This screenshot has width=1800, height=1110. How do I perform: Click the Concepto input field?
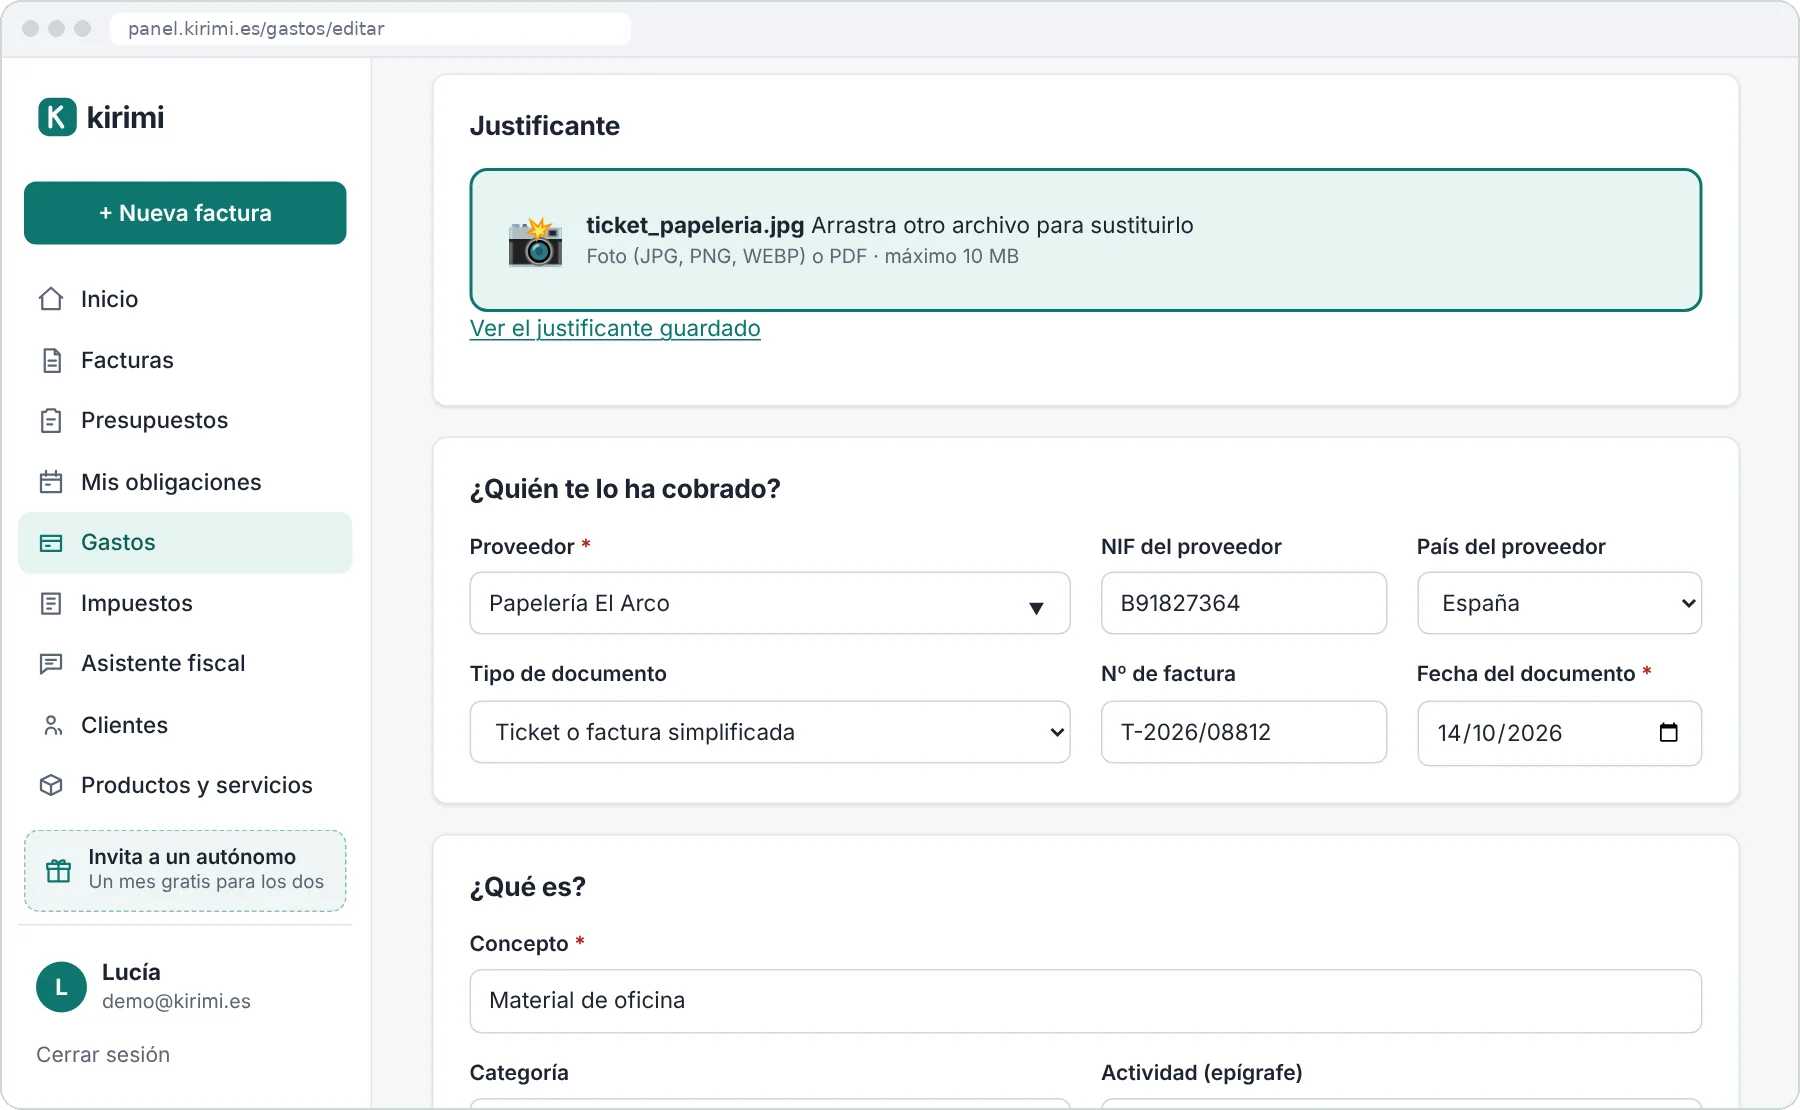(x=1086, y=1001)
